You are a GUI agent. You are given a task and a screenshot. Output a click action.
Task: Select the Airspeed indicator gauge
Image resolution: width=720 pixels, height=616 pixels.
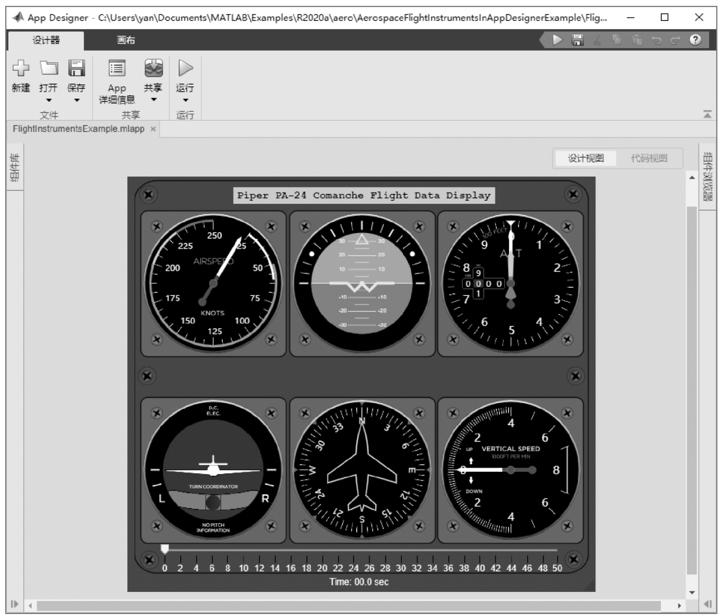pos(213,284)
